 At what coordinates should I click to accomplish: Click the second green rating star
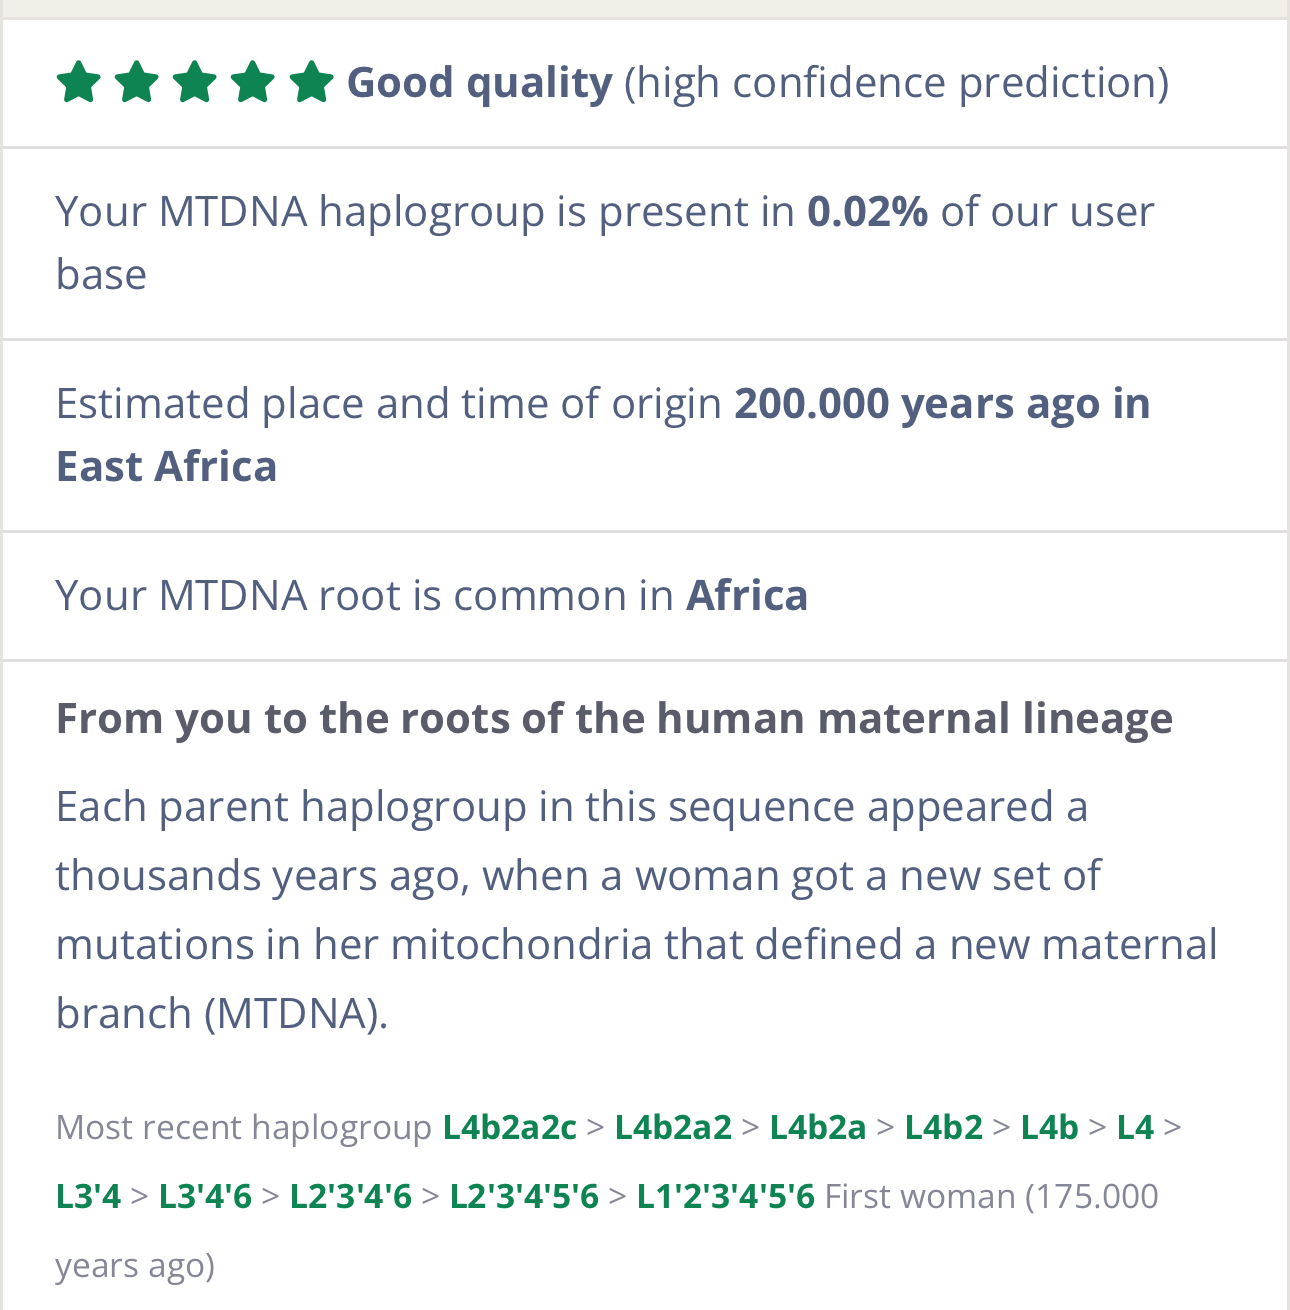pos(136,82)
